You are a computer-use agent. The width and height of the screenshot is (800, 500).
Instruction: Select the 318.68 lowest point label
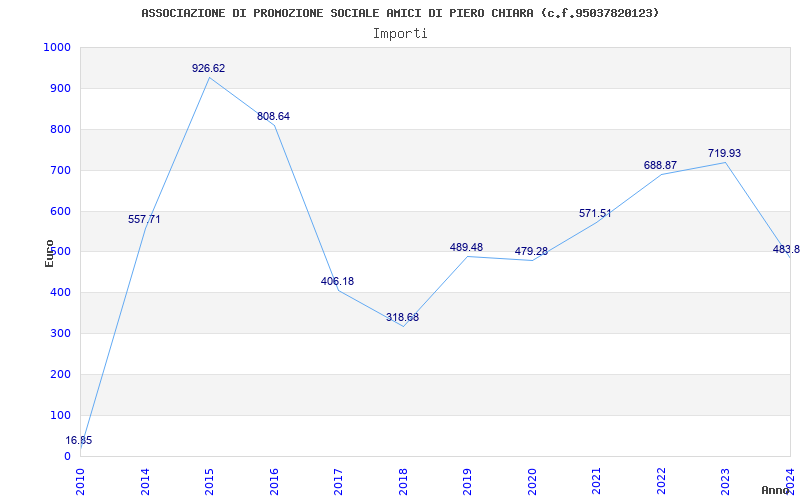[x=402, y=317]
